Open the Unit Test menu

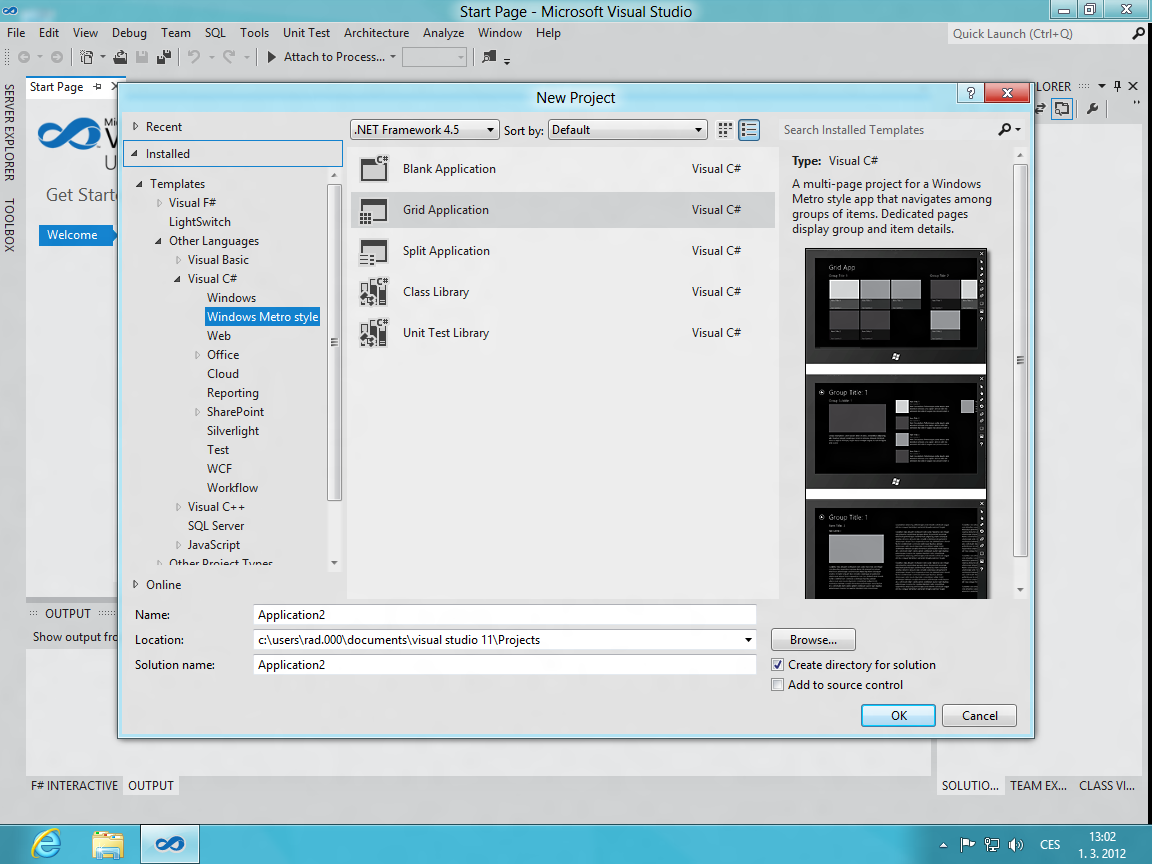pyautogui.click(x=306, y=33)
